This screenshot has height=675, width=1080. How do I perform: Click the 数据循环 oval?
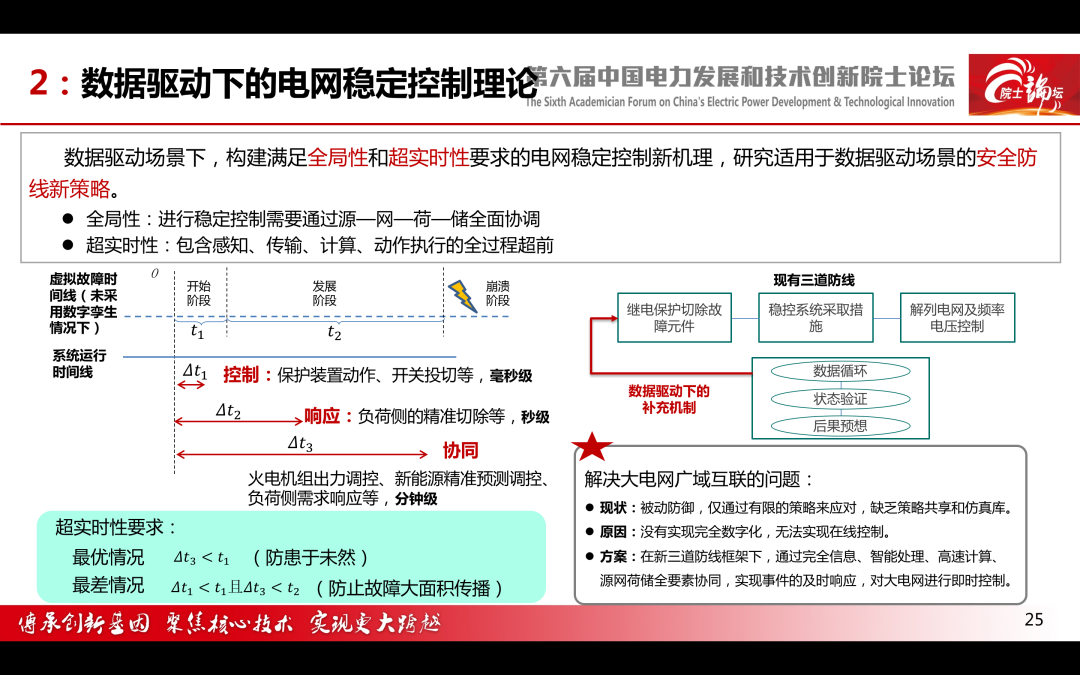[840, 371]
